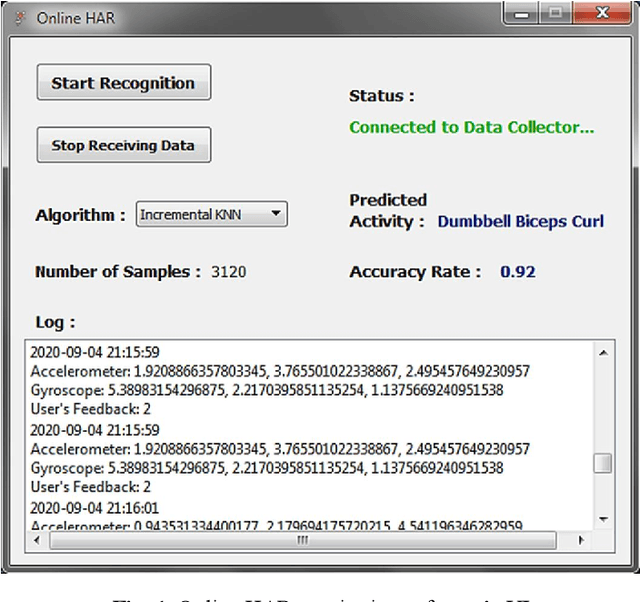This screenshot has width=640, height=602.
Task: Click the 0.92 accuracy rate value
Action: click(518, 272)
